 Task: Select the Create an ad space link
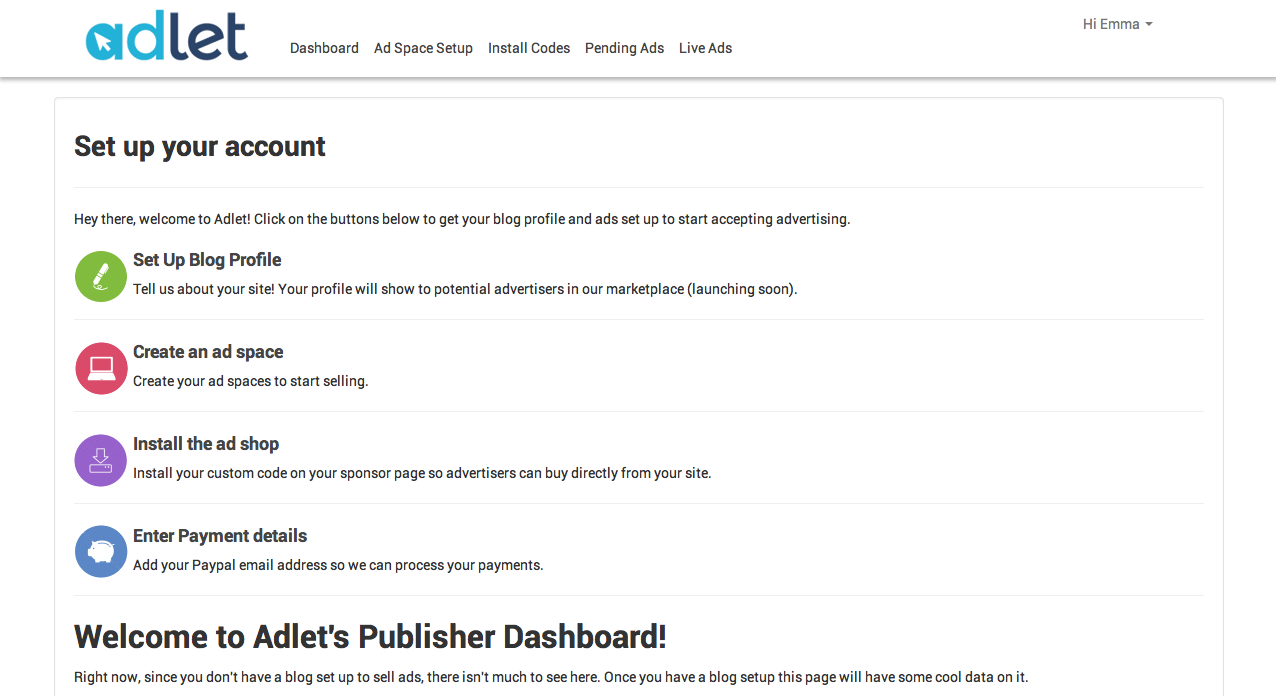208,352
